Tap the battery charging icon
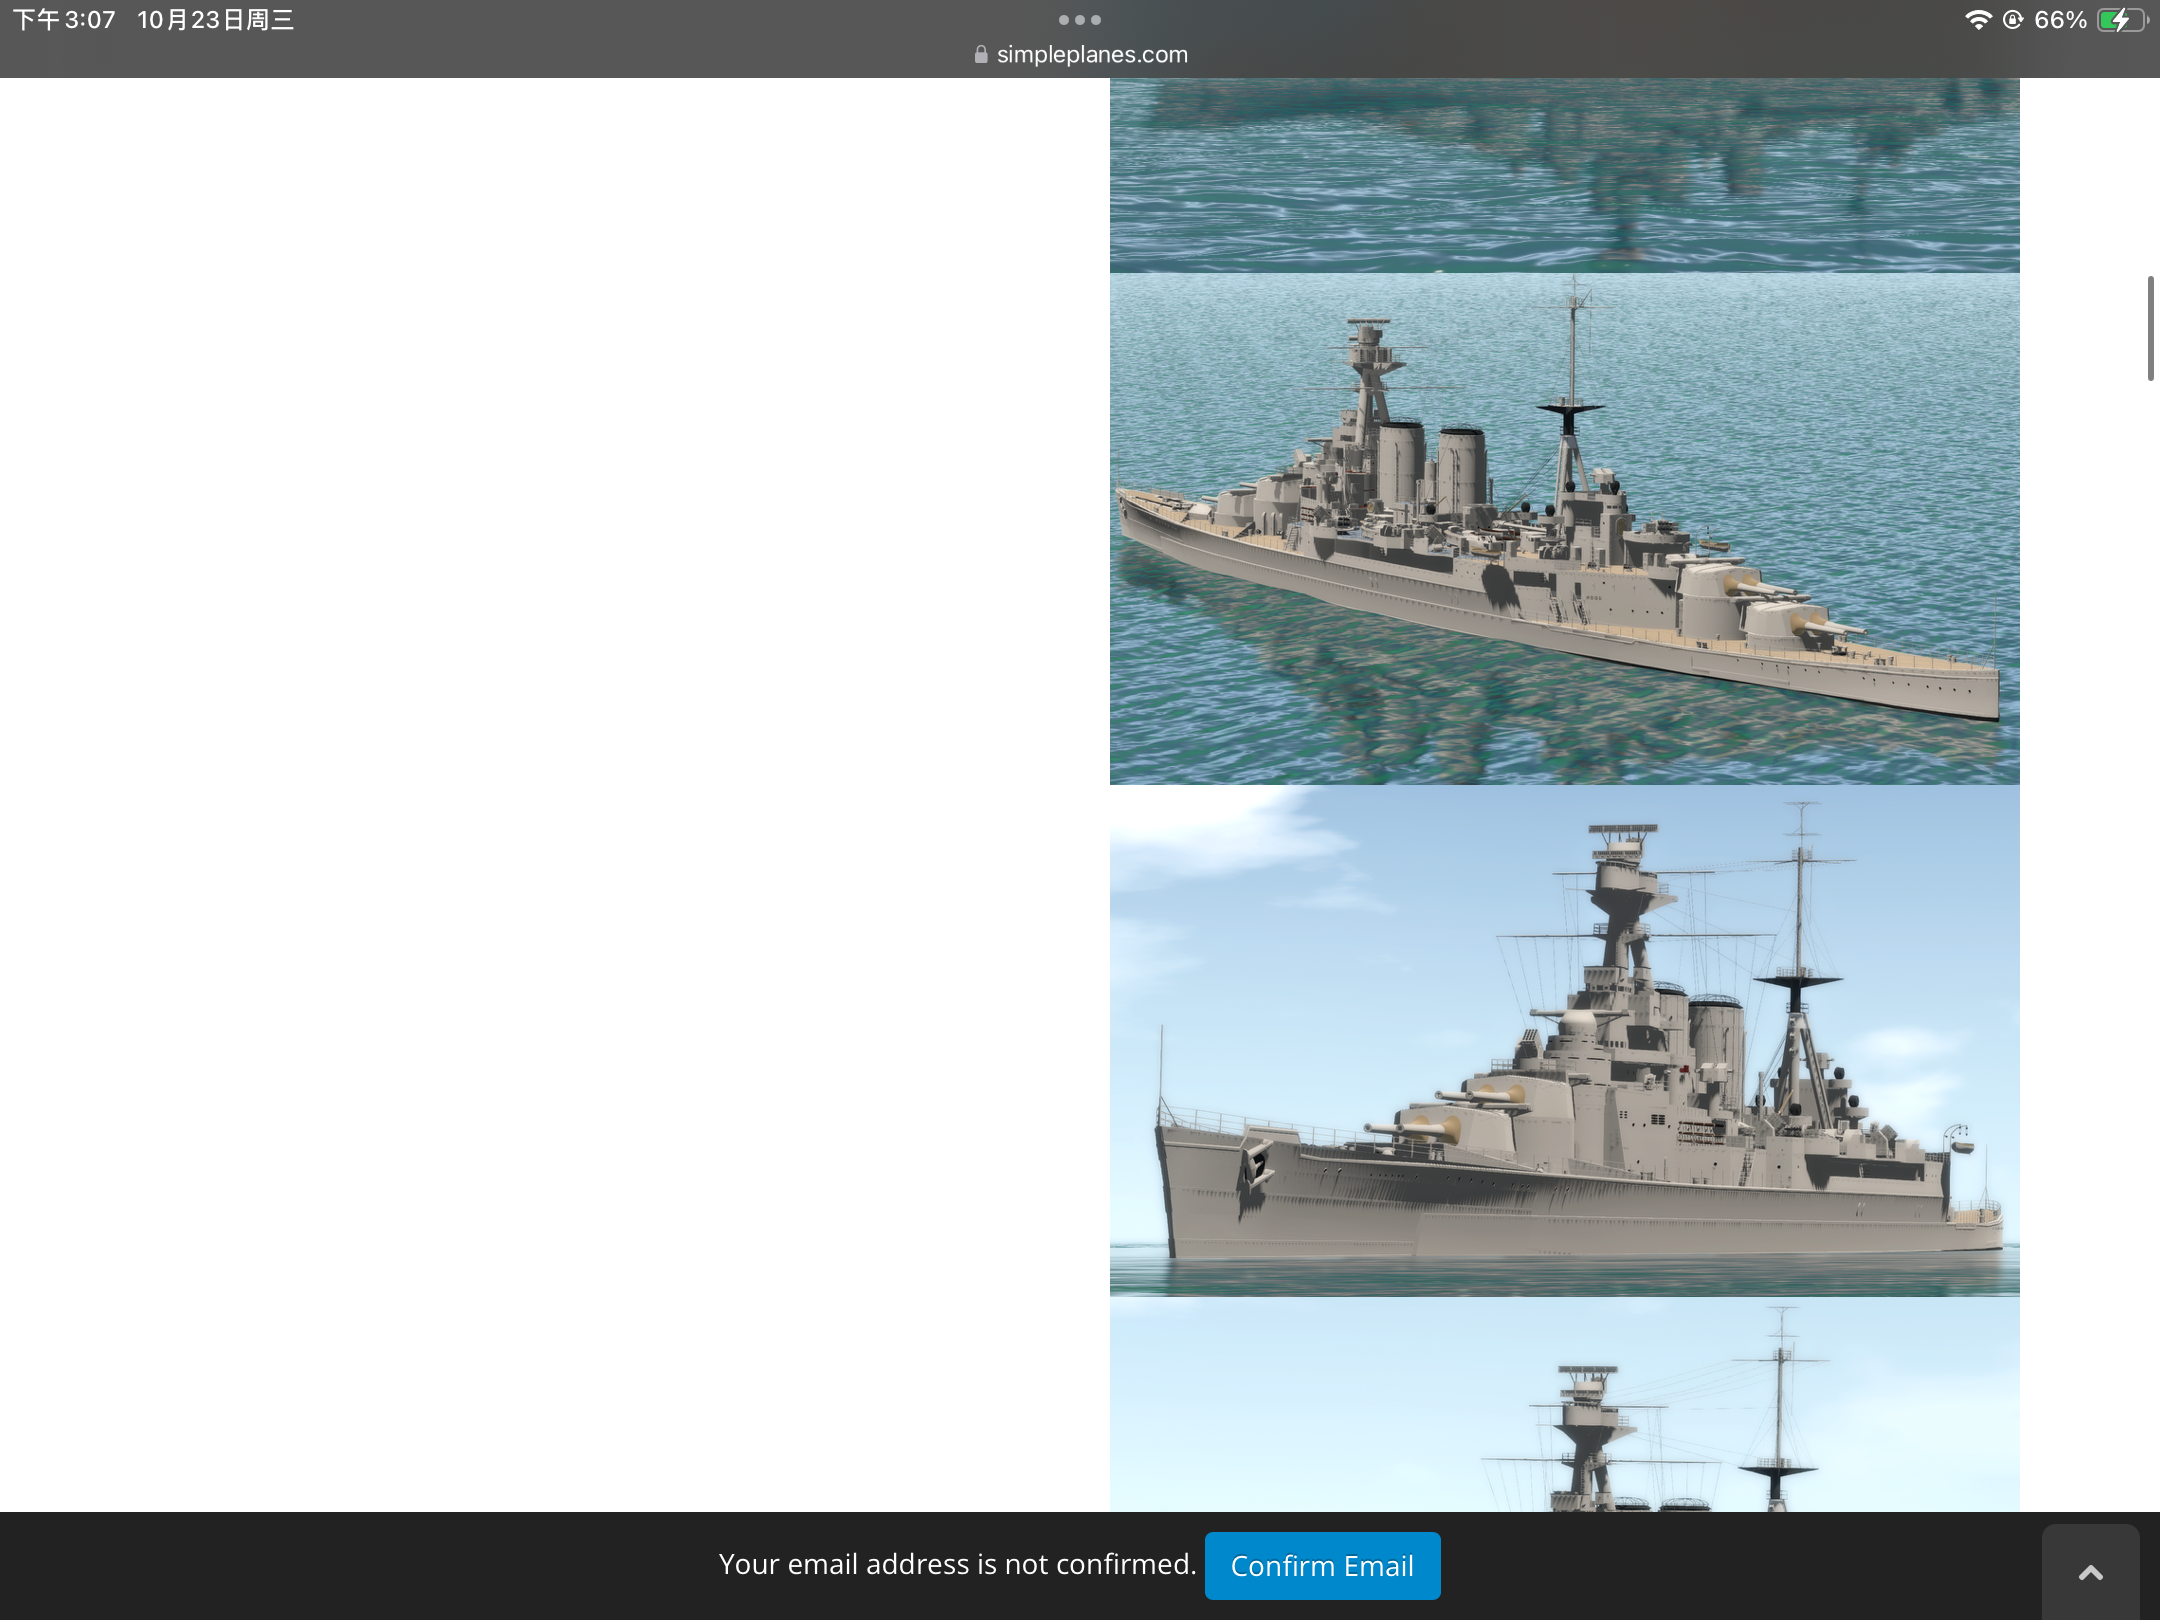The height and width of the screenshot is (1620, 2160). pyautogui.click(x=2122, y=20)
